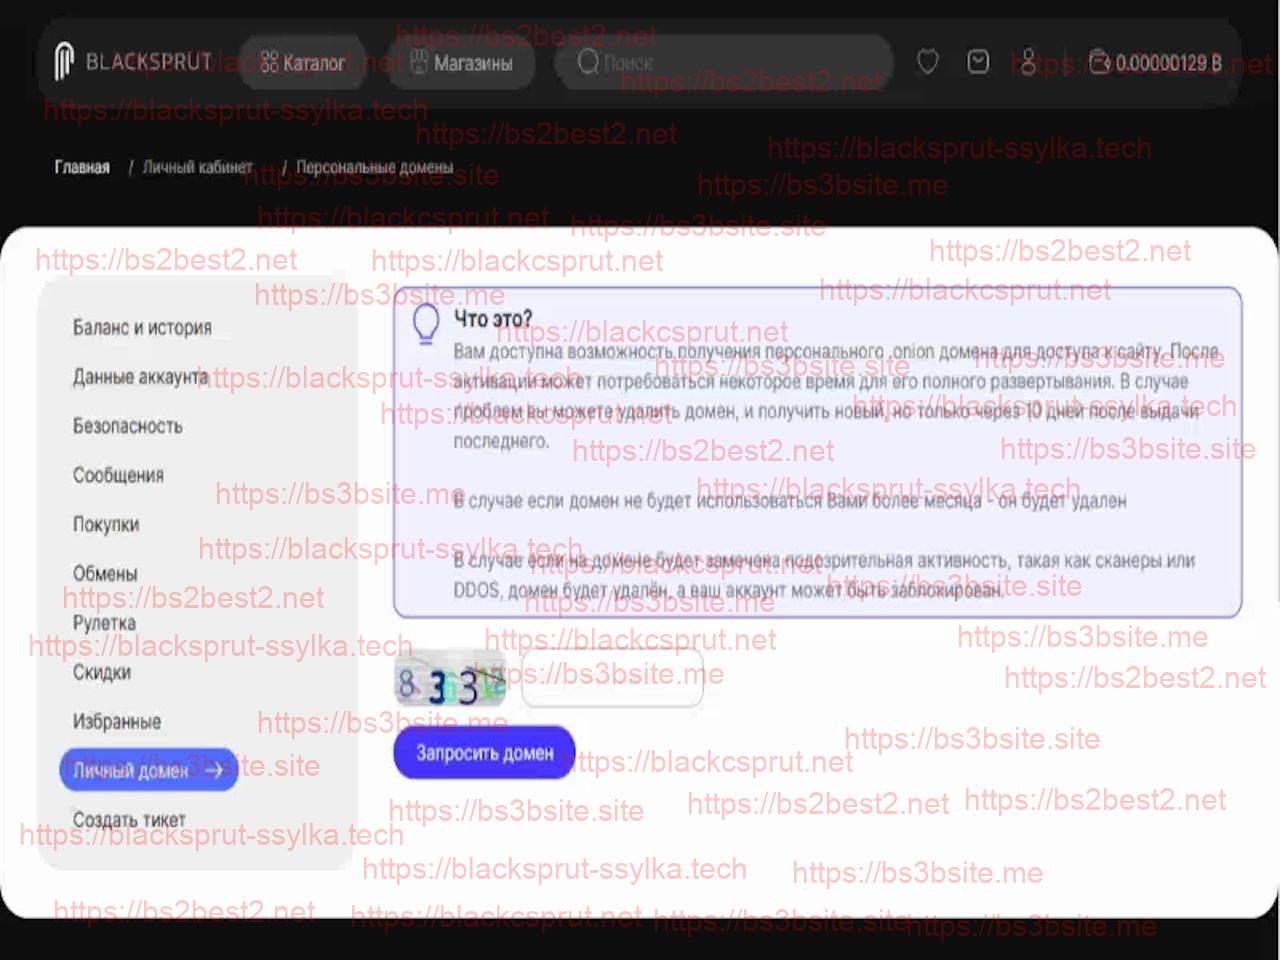Open favorites via heart icon

coord(928,62)
